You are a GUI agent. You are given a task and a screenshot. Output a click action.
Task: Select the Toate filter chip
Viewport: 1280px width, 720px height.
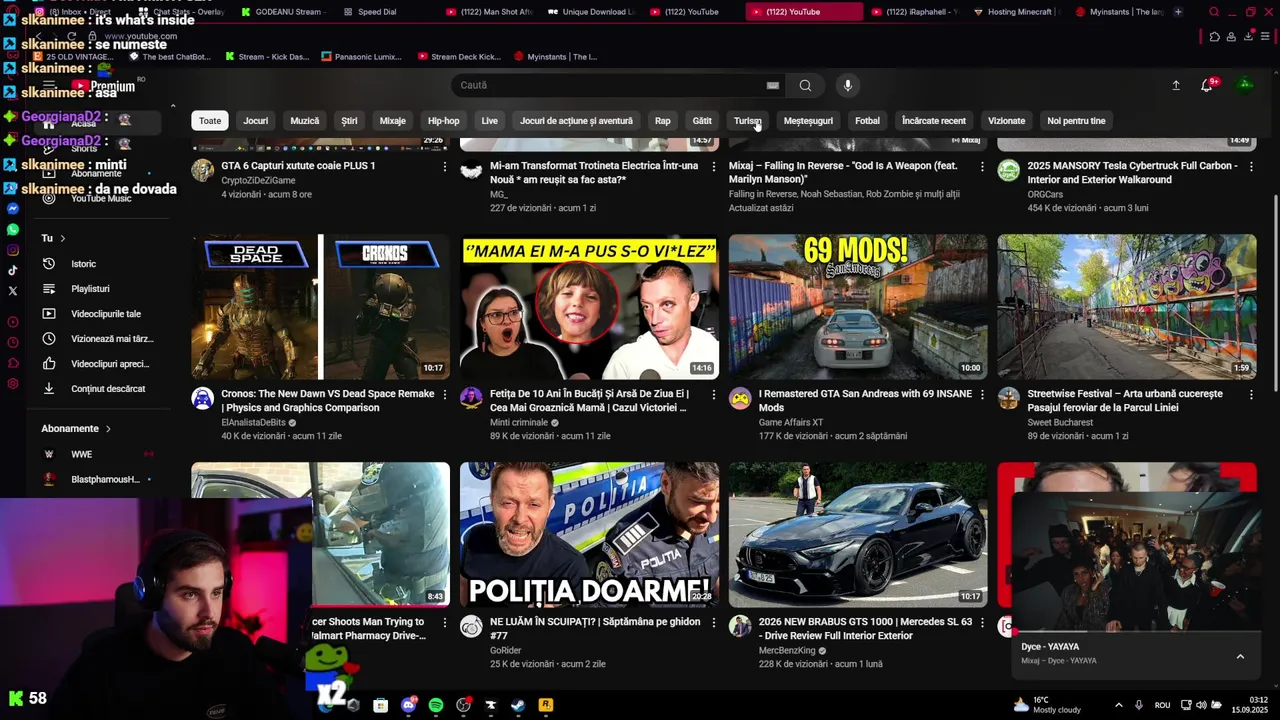210,121
